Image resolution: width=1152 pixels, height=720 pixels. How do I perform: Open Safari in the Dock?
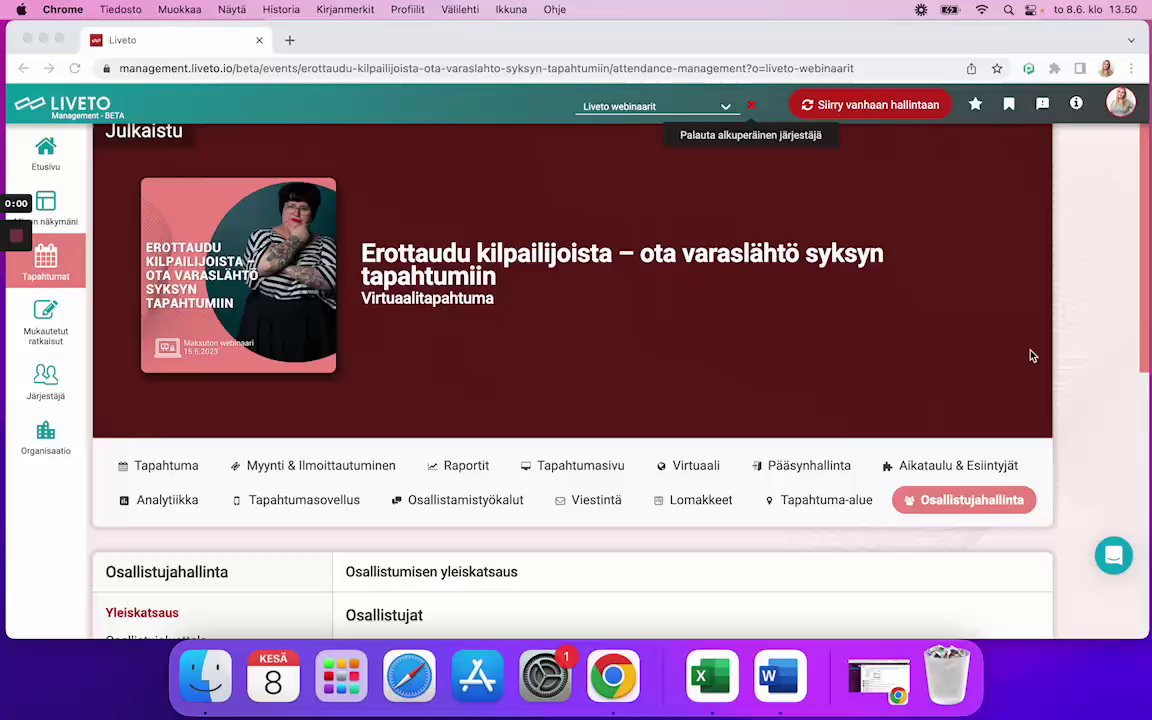click(x=409, y=676)
